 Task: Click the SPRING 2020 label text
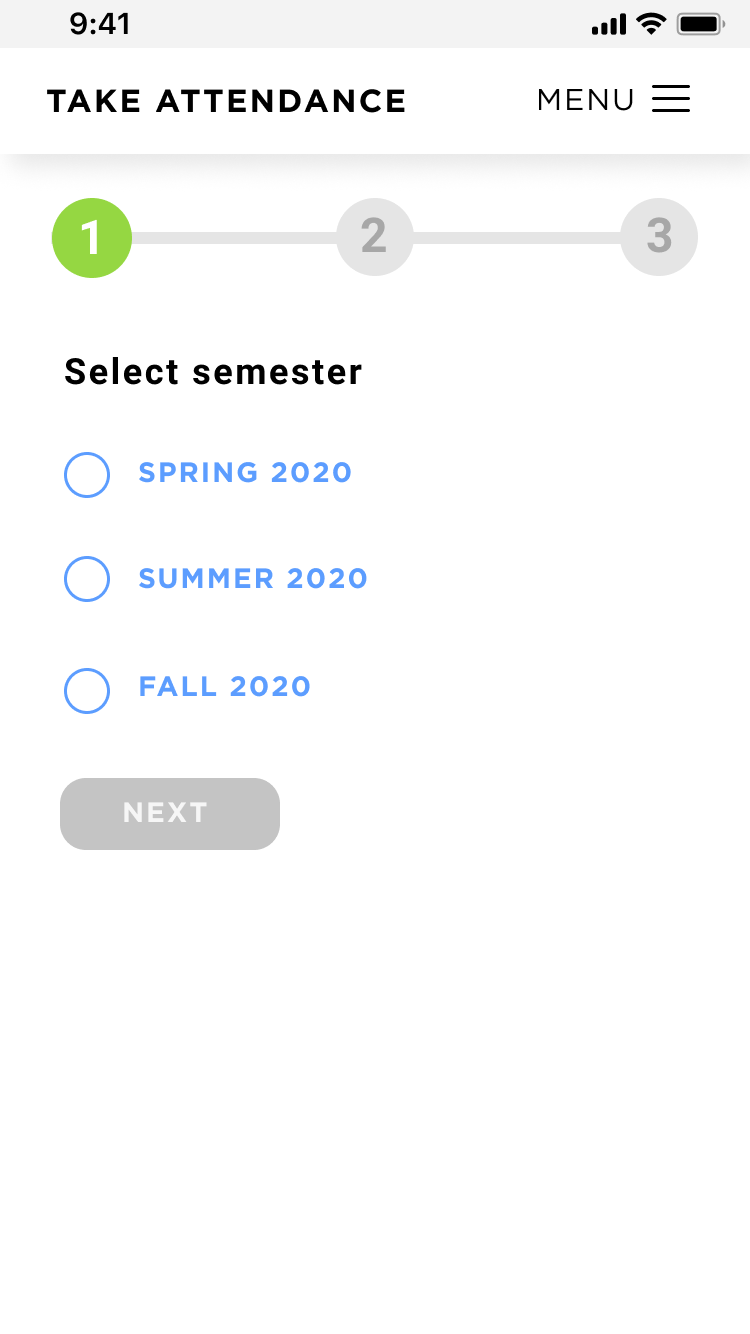pyautogui.click(x=245, y=472)
